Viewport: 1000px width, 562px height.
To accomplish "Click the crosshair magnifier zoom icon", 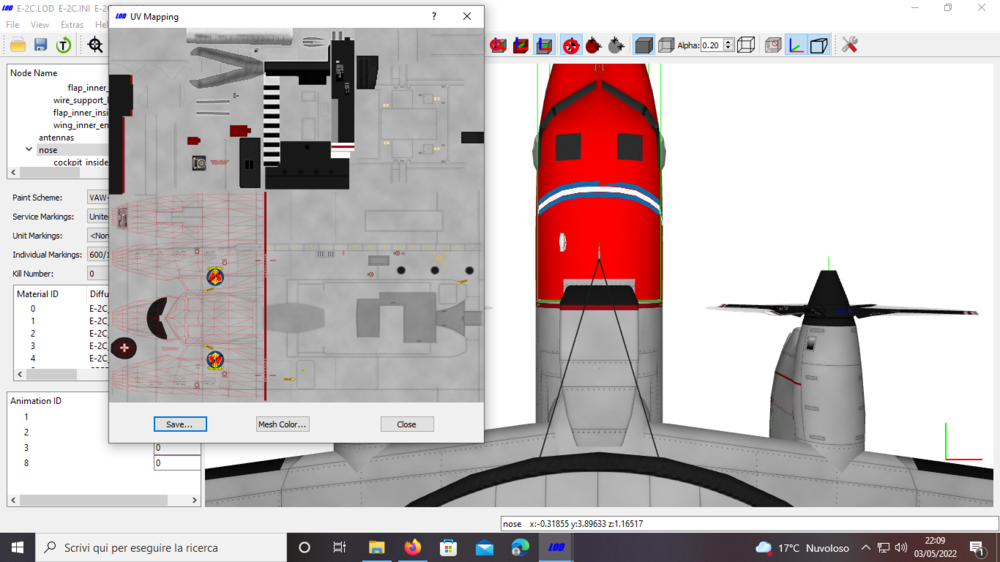I will (95, 45).
